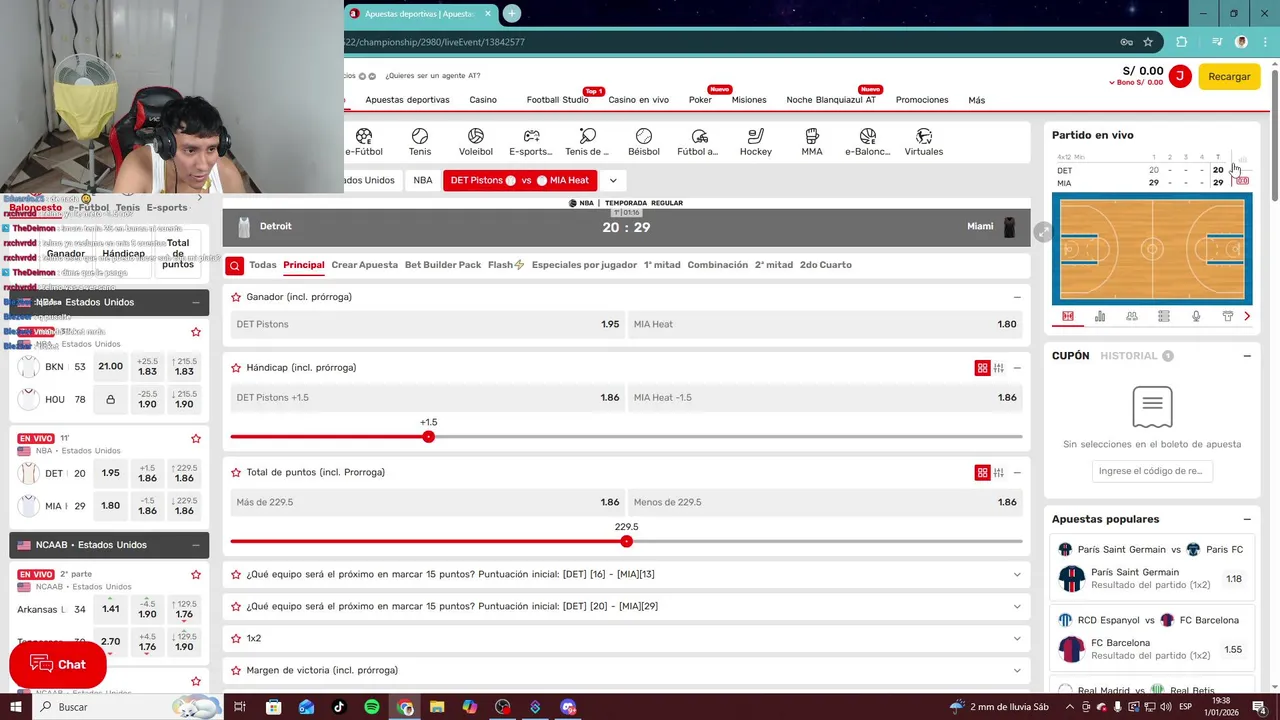
Task: Click the Recargar button
Action: tap(1229, 77)
